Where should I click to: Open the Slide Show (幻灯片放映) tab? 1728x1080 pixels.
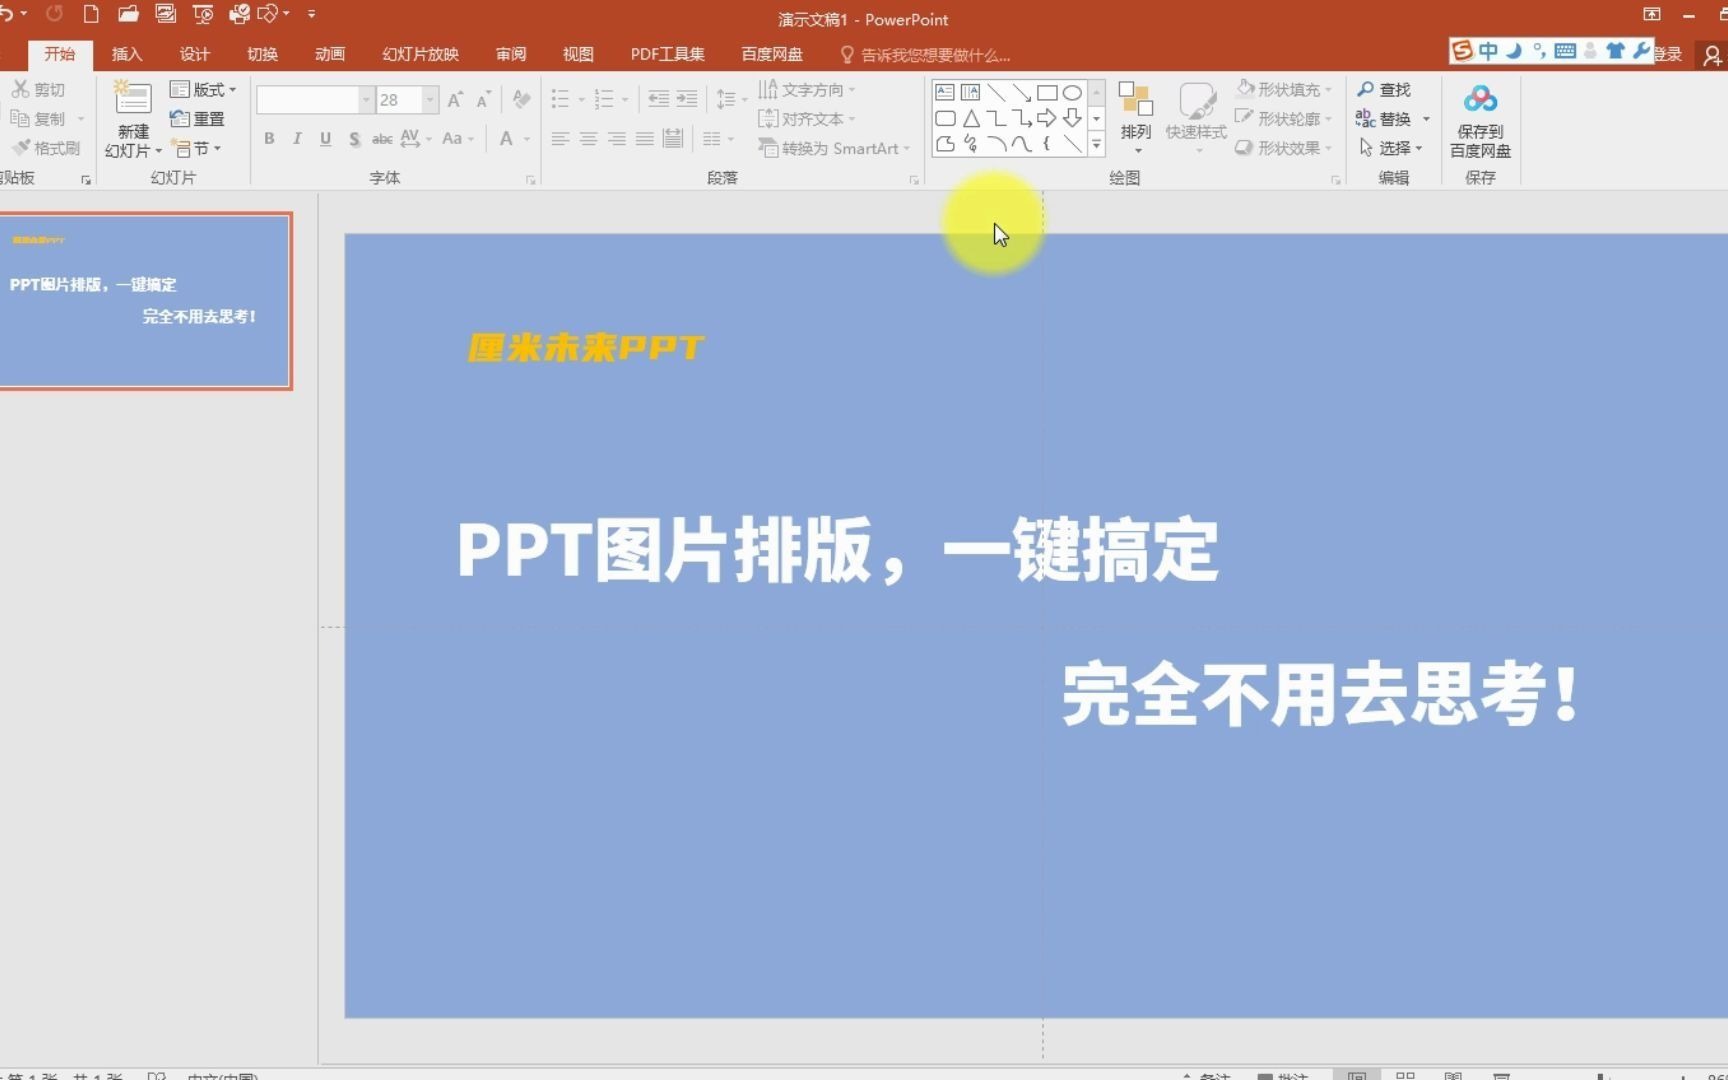[421, 54]
